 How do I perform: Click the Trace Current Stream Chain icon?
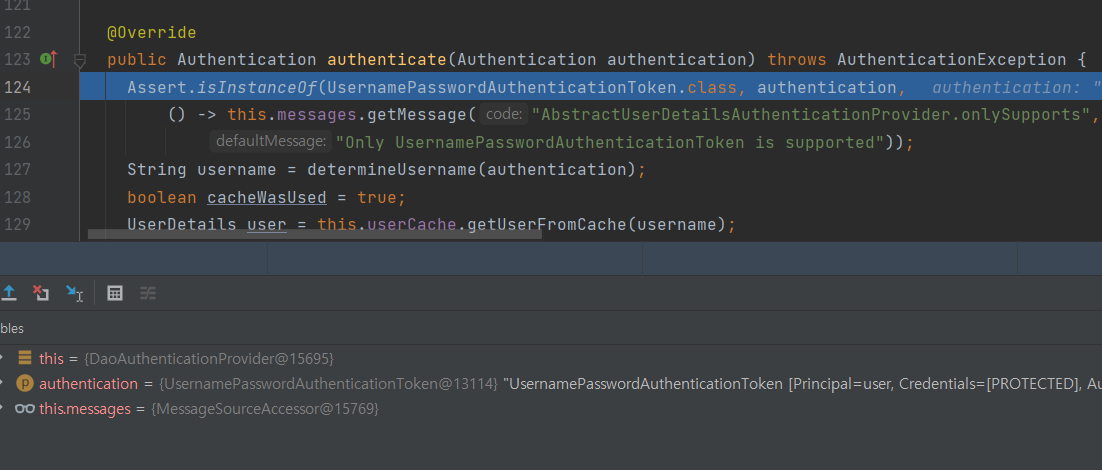[148, 293]
